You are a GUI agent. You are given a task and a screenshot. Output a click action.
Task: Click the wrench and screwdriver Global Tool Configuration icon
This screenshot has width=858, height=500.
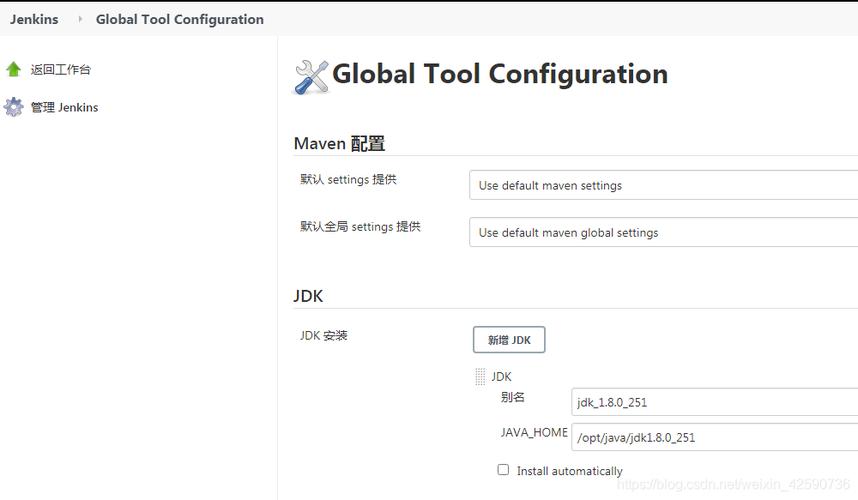coord(311,77)
